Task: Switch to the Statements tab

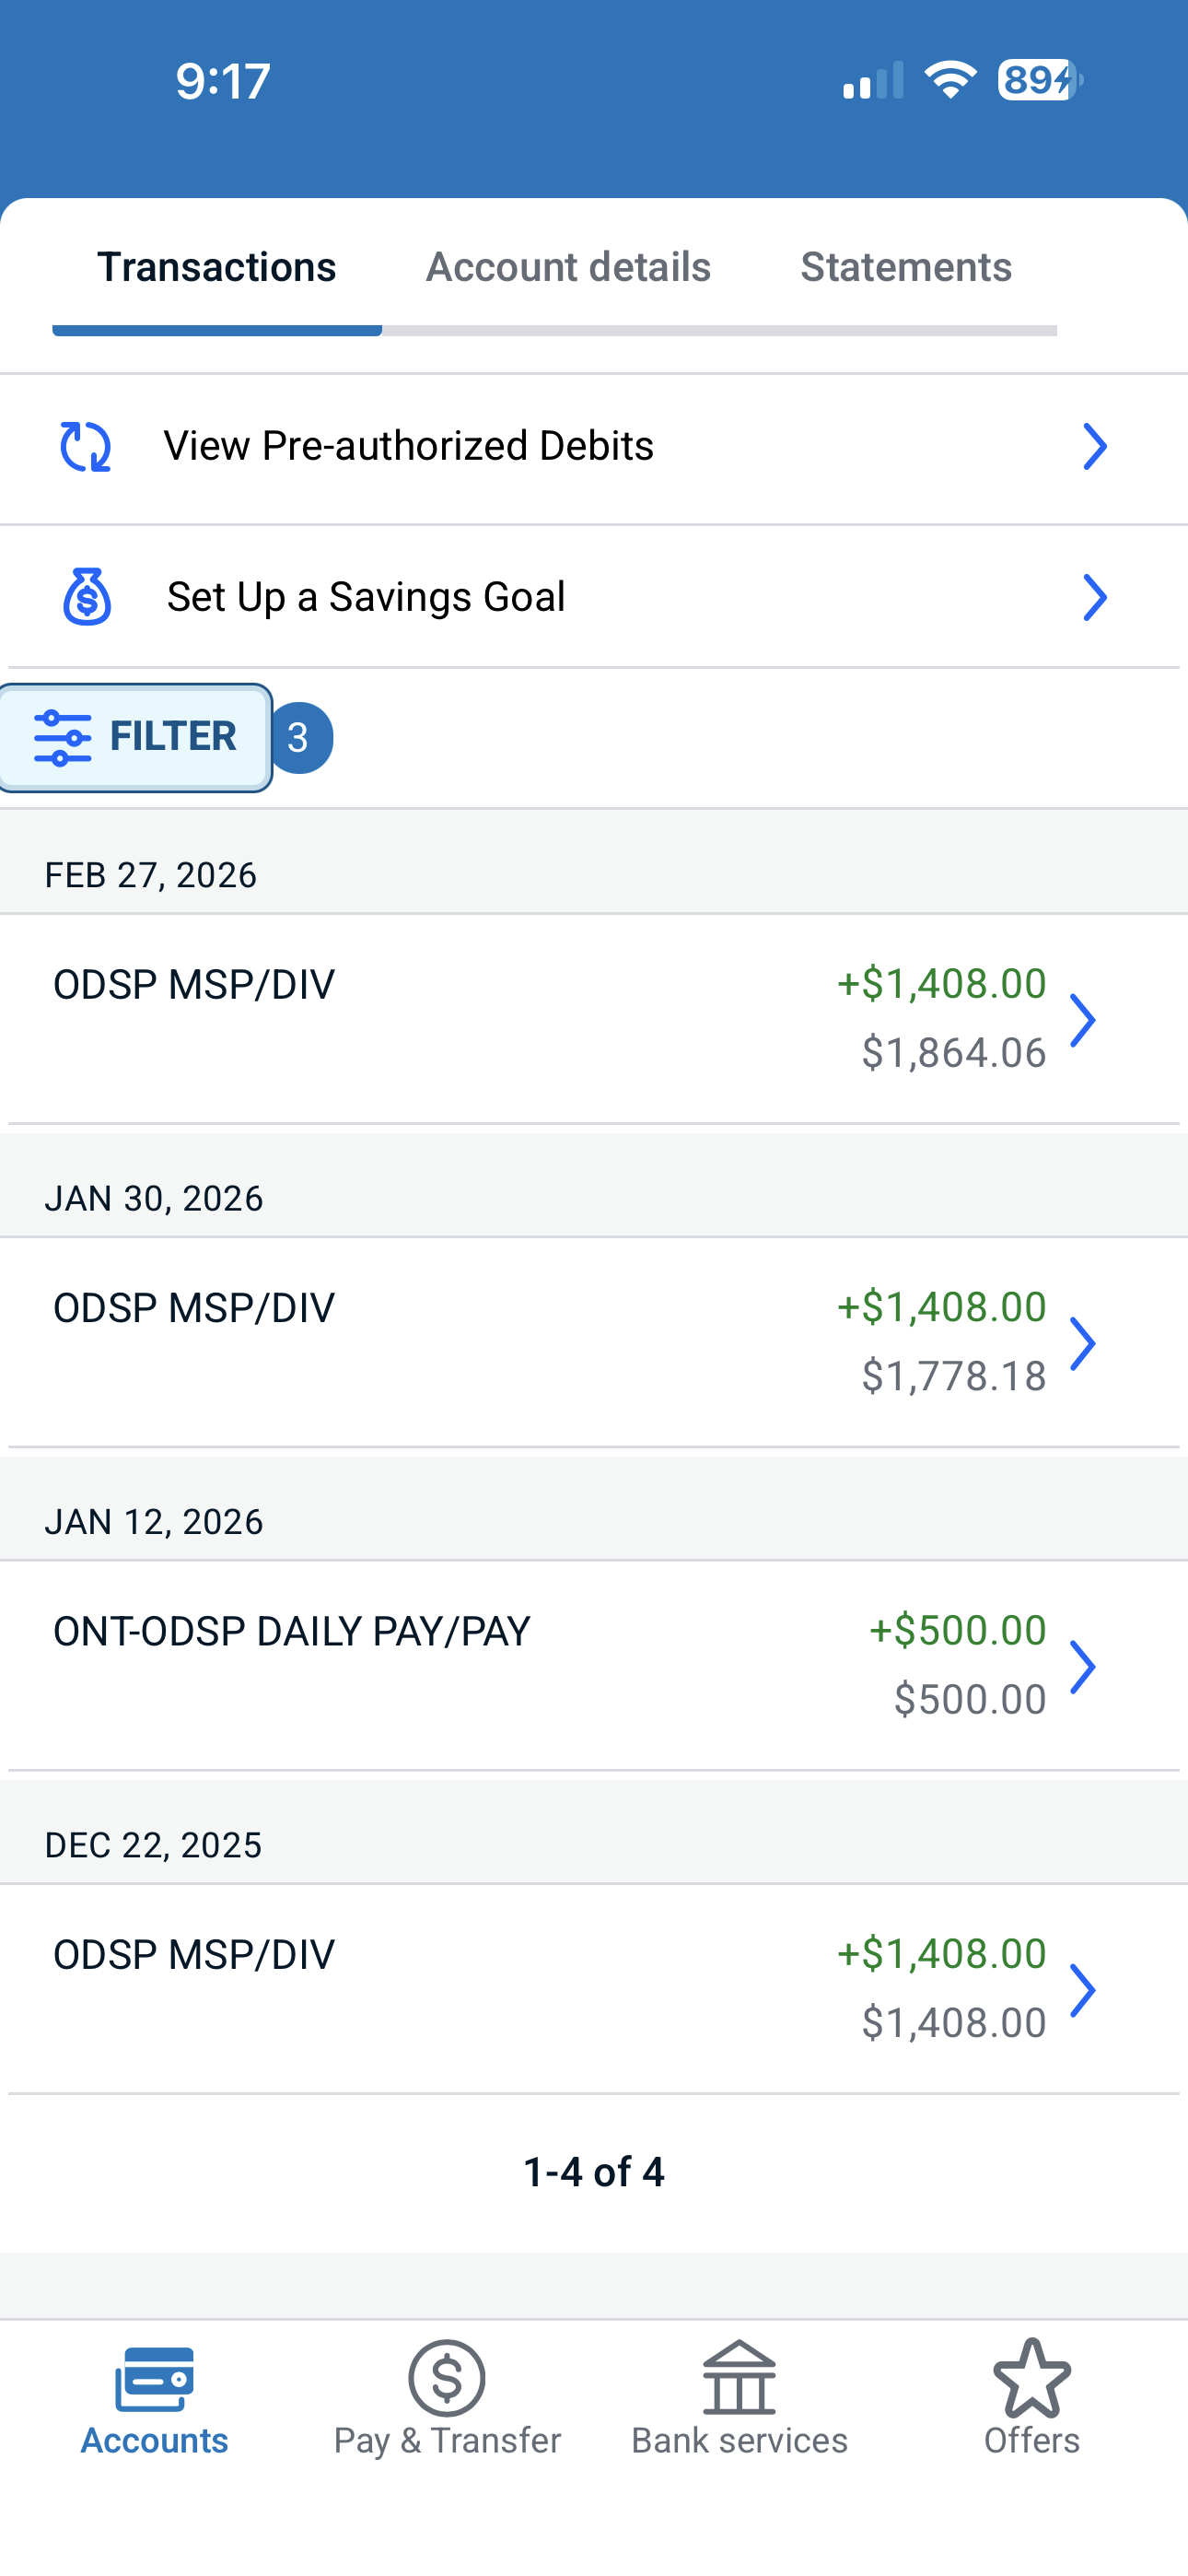Action: tap(906, 267)
